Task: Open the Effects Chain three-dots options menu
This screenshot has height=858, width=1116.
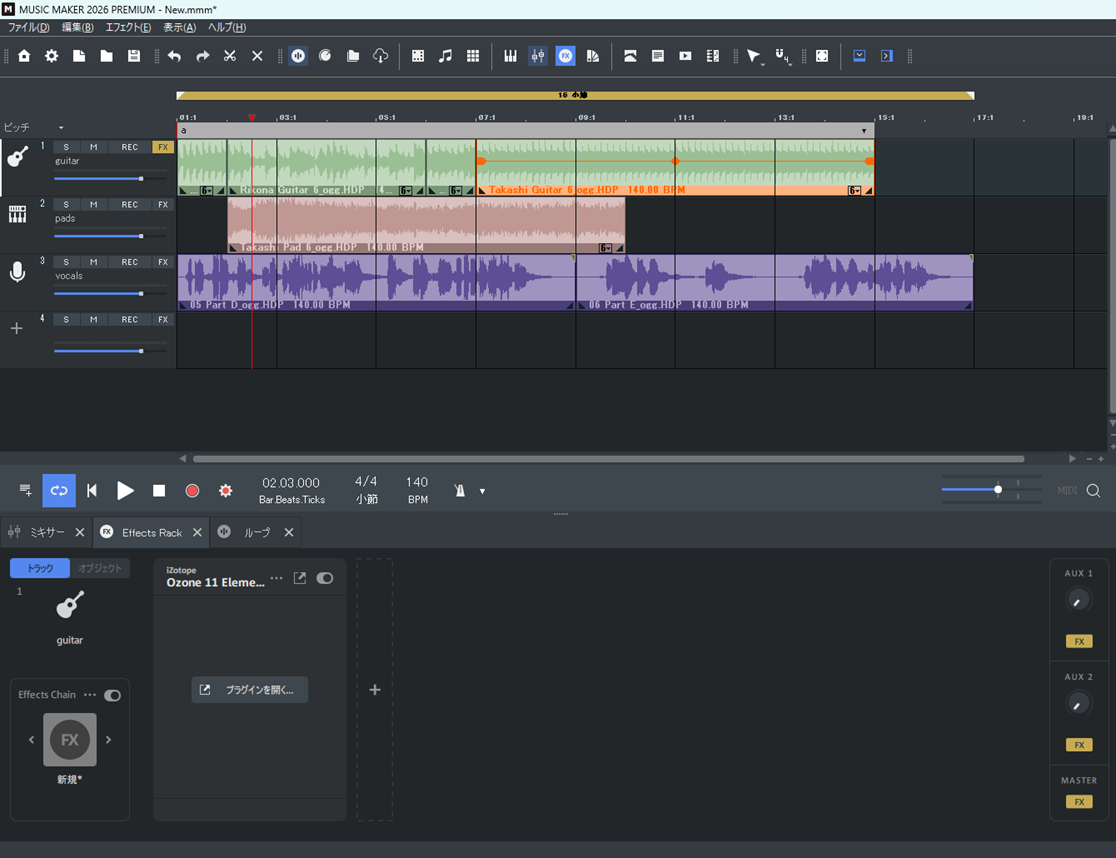Action: 90,695
